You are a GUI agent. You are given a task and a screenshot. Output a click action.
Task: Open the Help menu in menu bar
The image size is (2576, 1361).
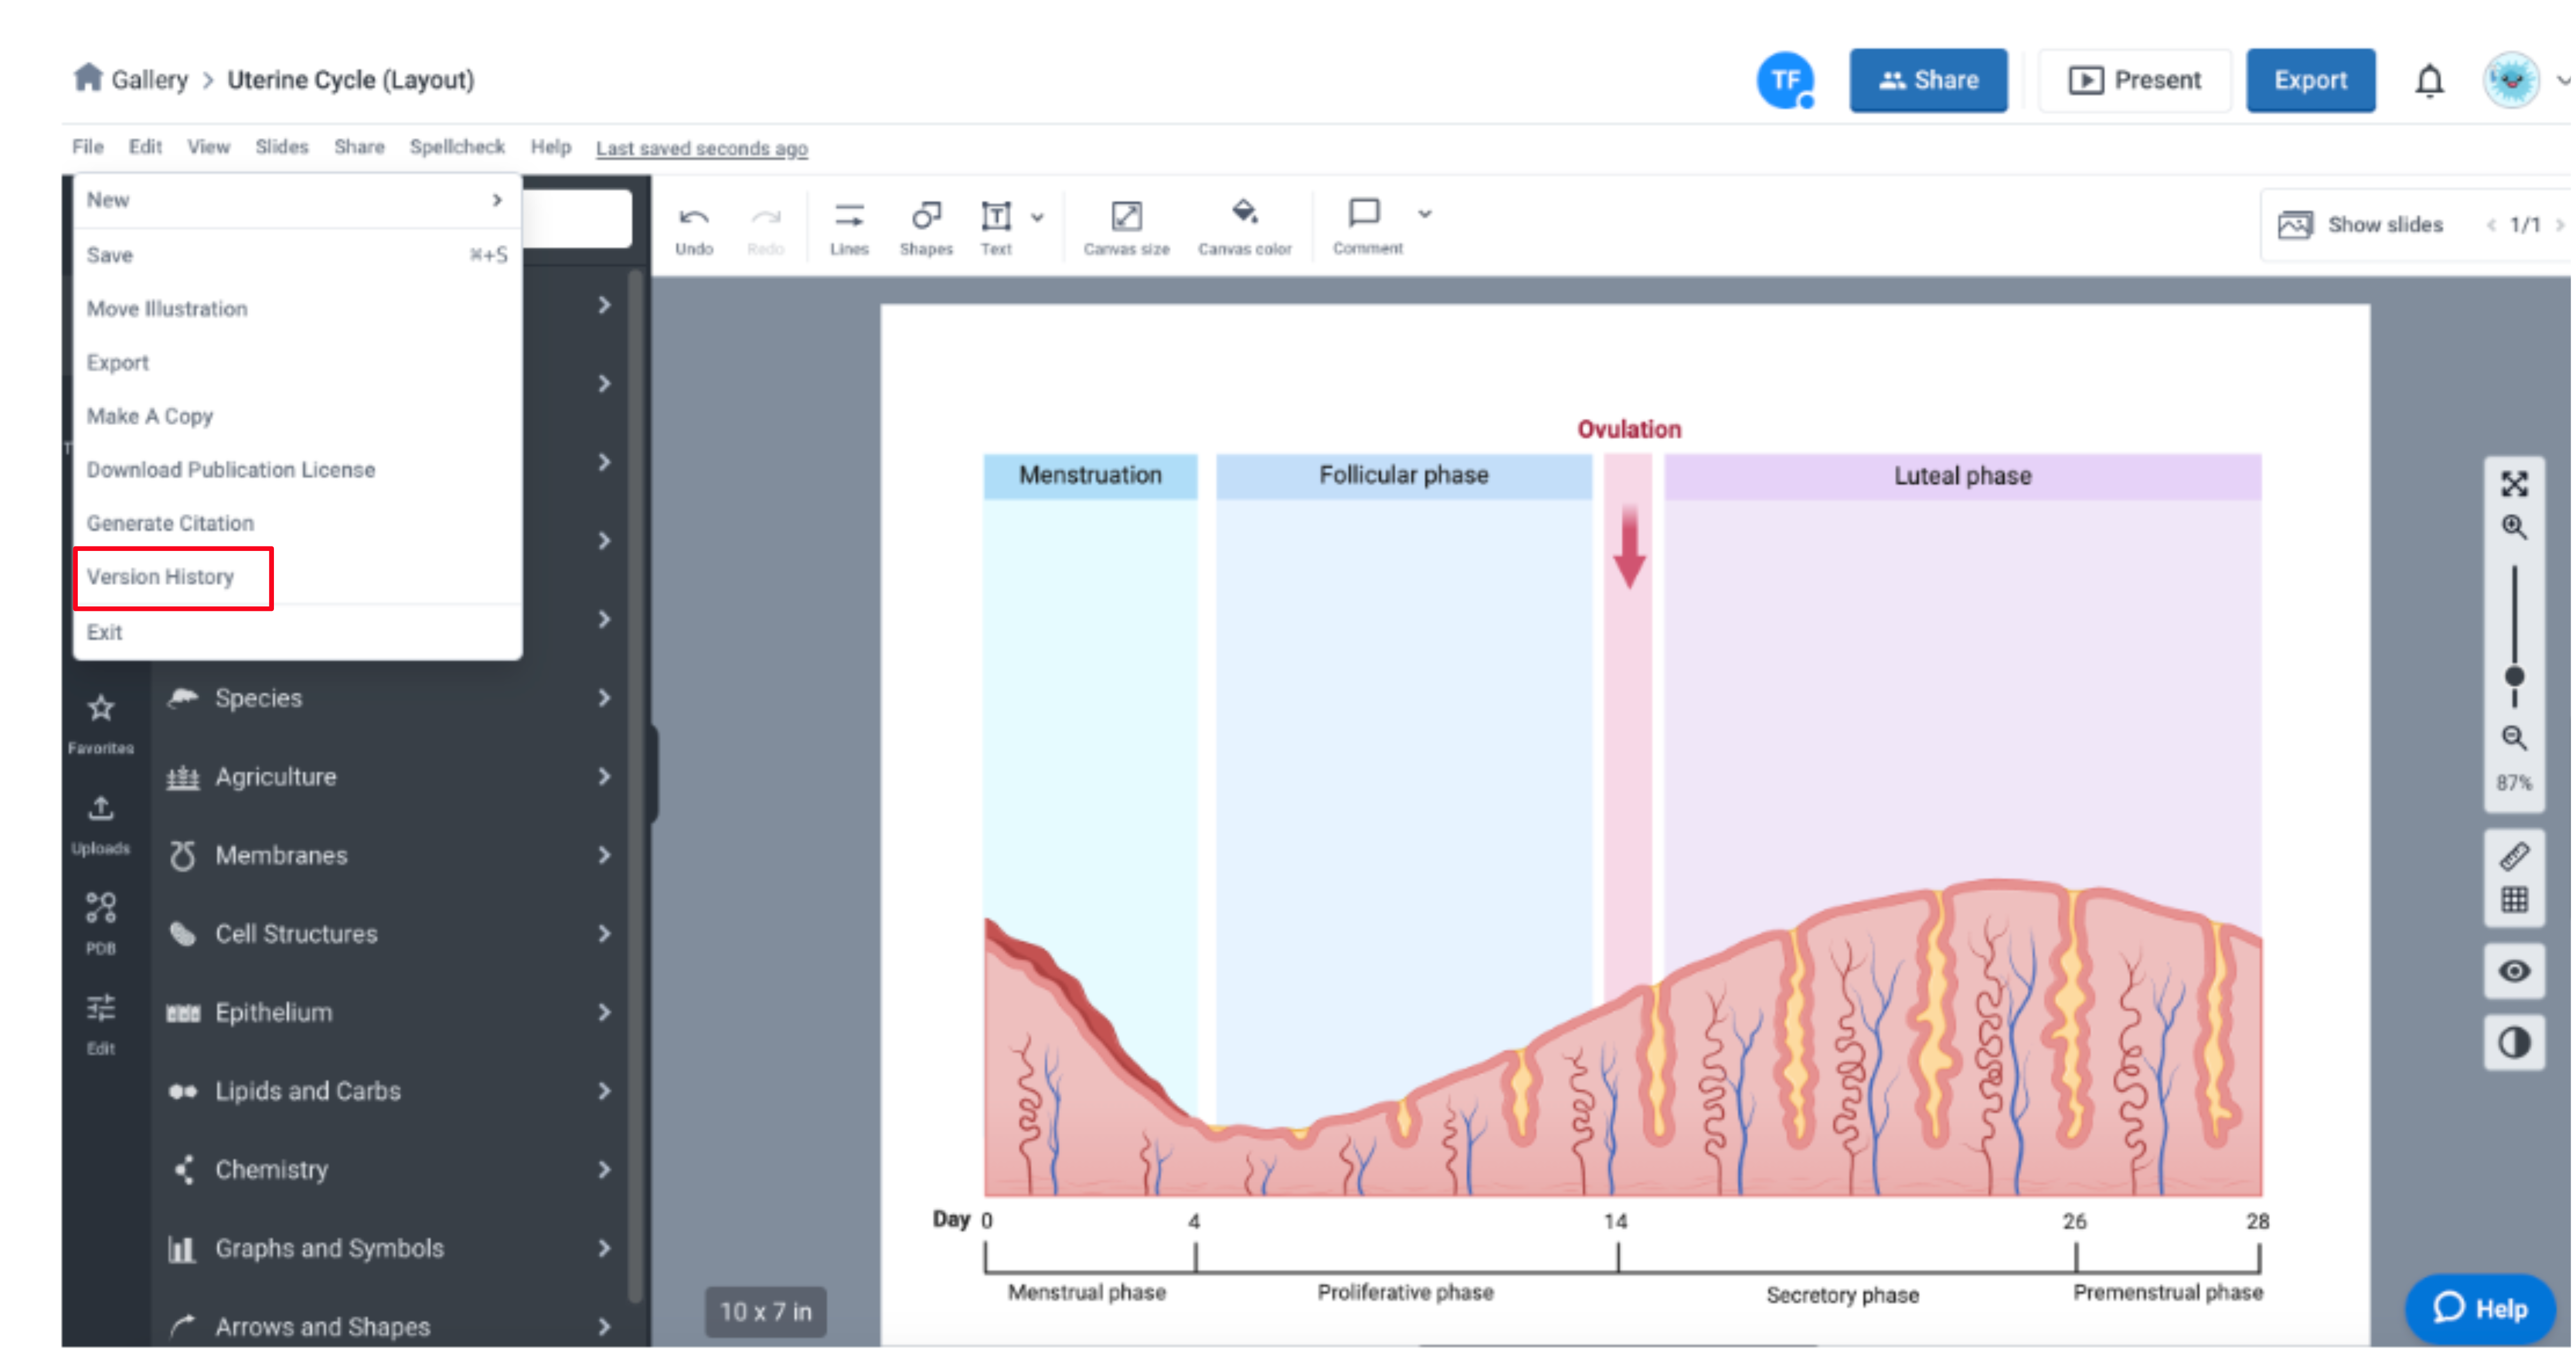click(551, 147)
